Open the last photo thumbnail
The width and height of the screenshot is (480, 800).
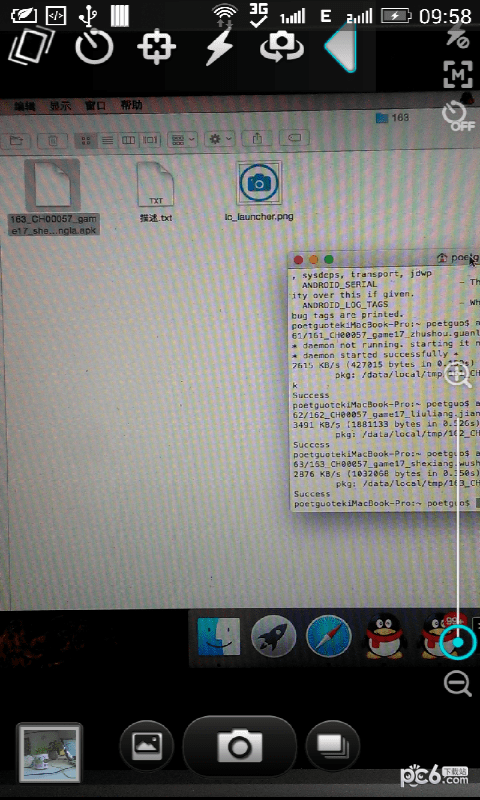(49, 753)
